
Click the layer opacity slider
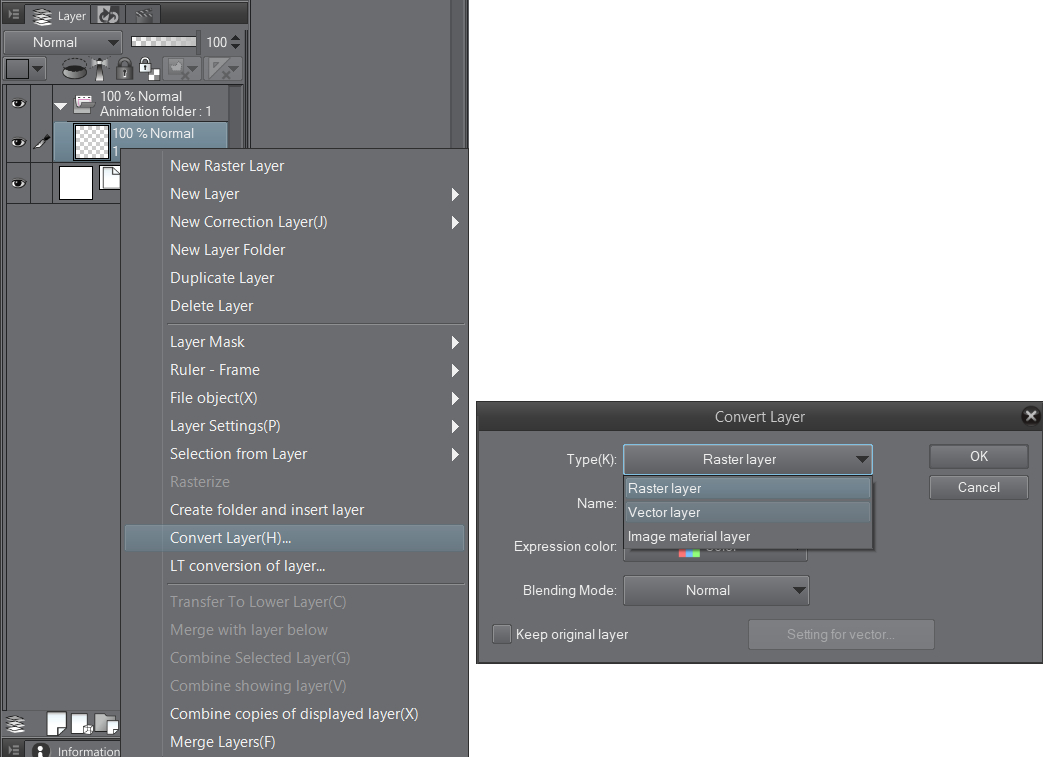pos(164,42)
